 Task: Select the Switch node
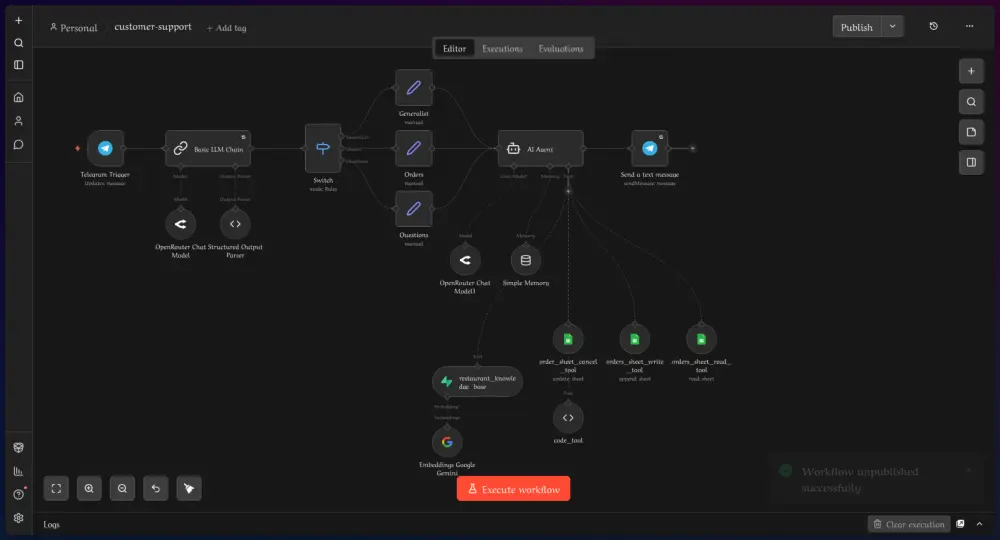point(323,149)
